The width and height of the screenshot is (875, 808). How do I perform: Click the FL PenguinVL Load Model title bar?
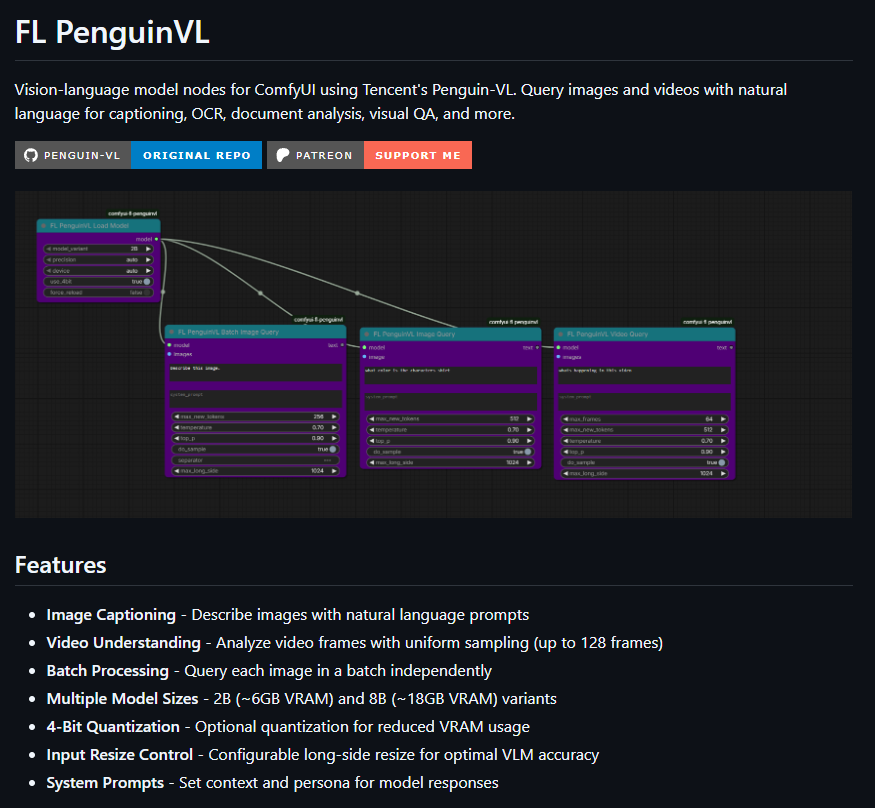coord(99,226)
